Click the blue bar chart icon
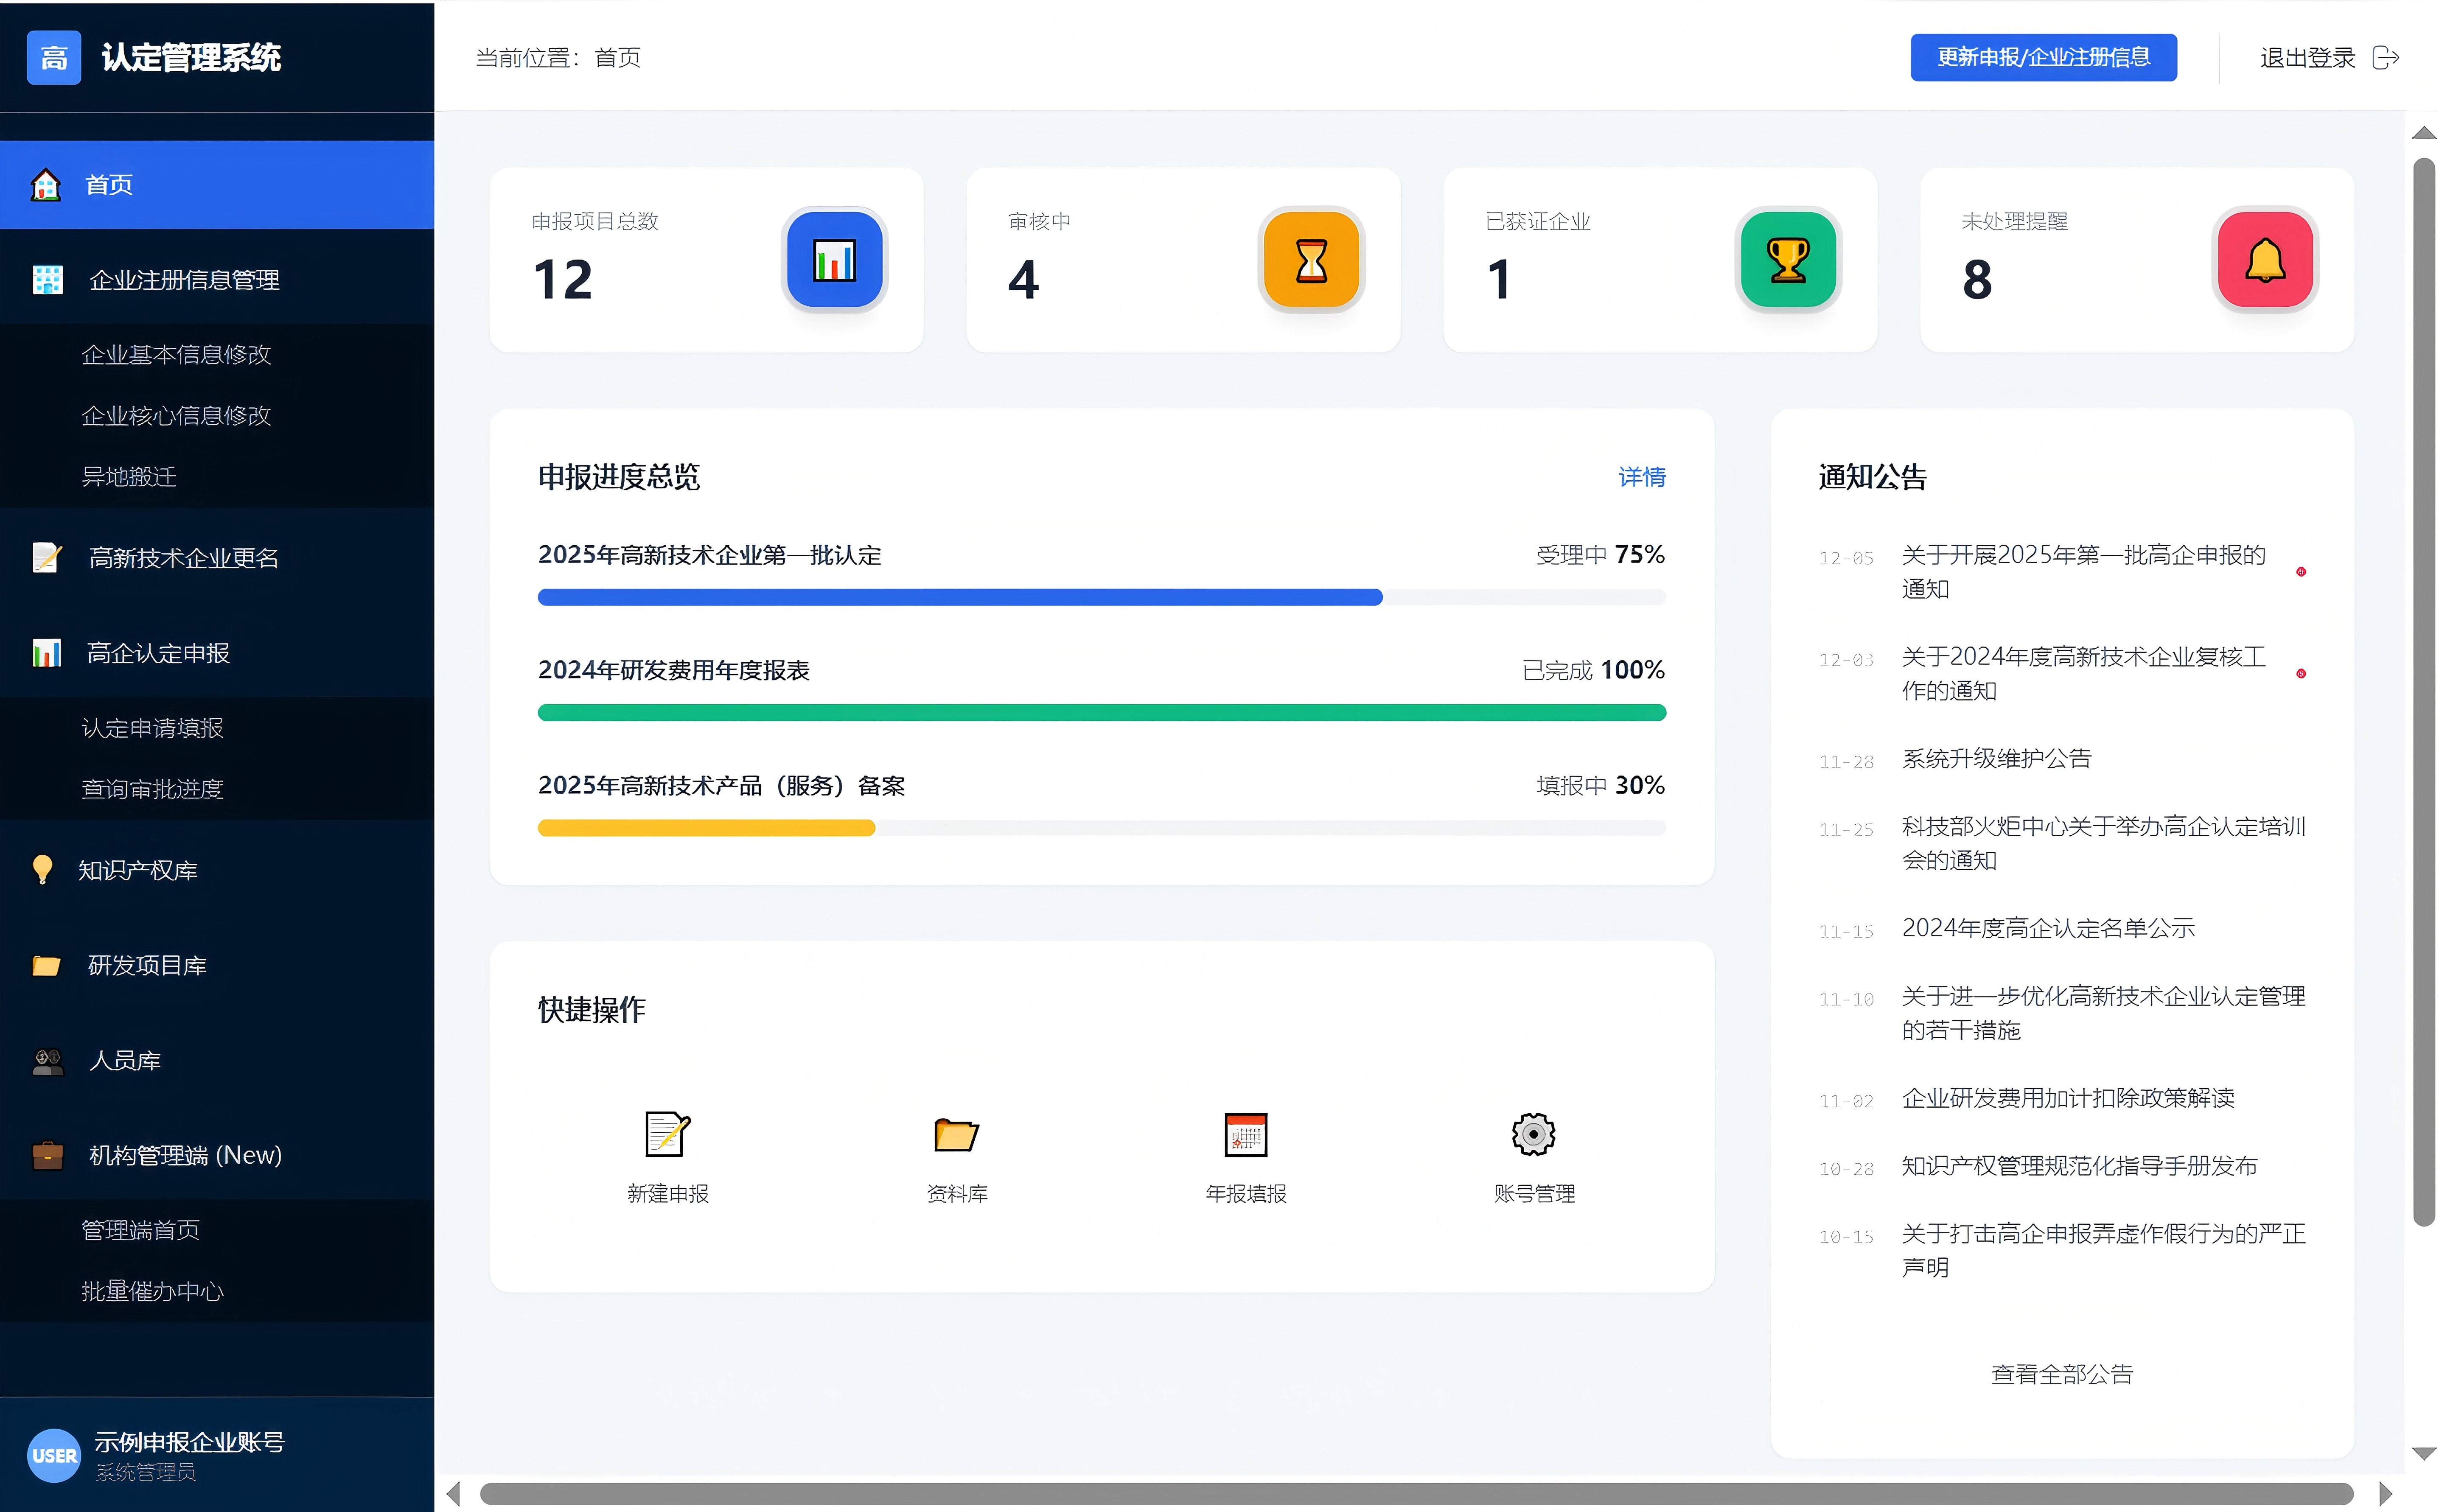Image resolution: width=2439 pixels, height=1512 pixels. tap(834, 260)
